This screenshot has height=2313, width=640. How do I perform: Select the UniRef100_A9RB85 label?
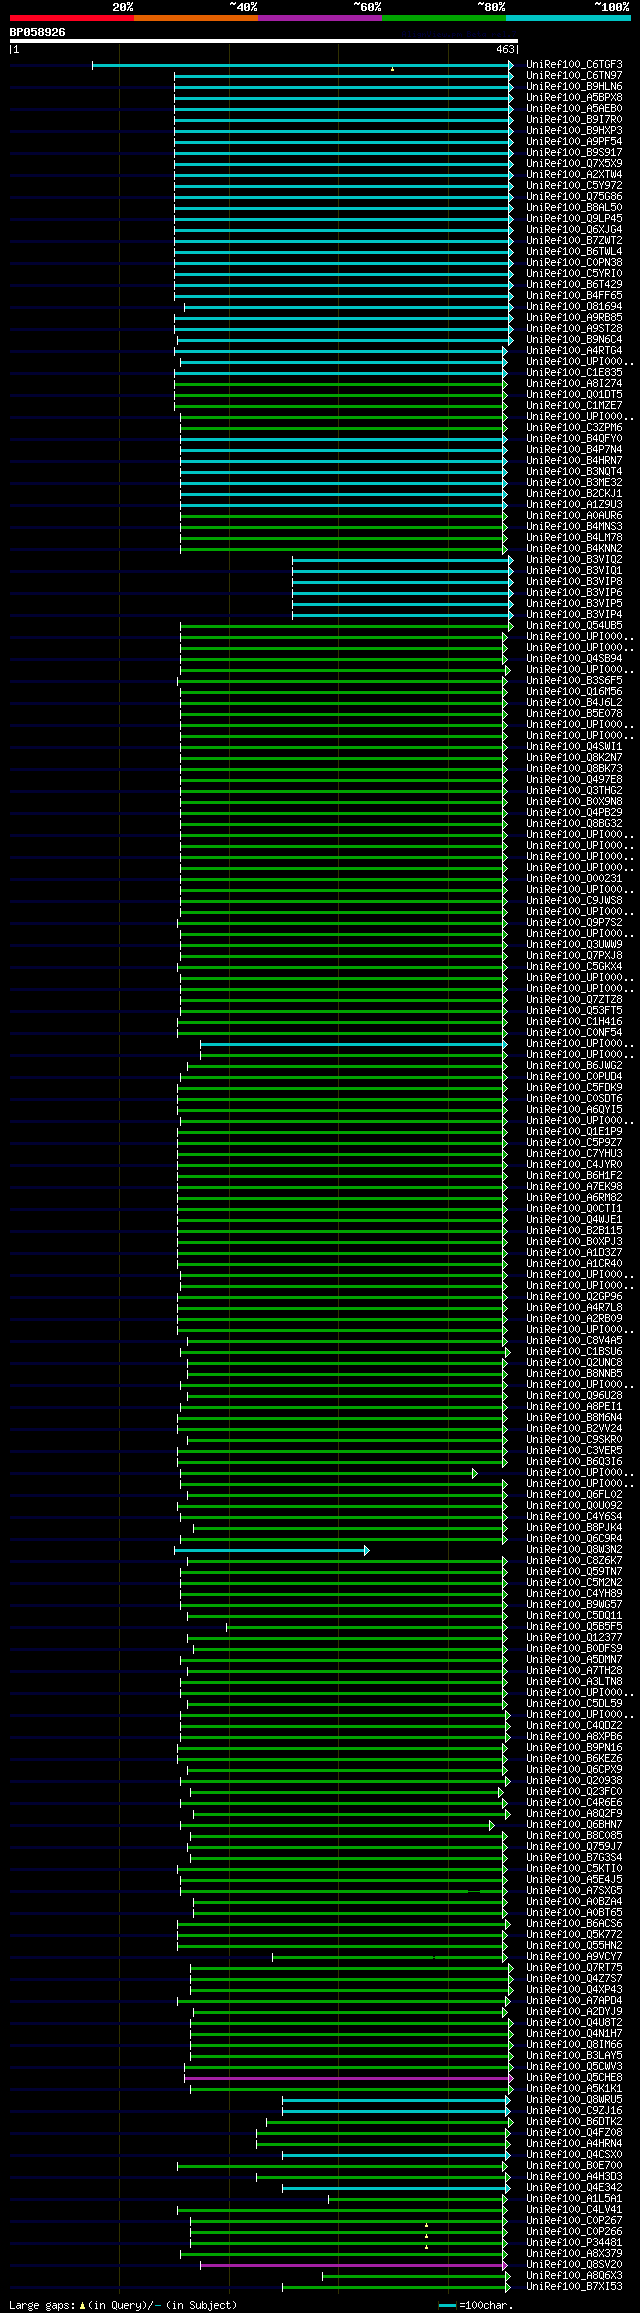point(574,318)
